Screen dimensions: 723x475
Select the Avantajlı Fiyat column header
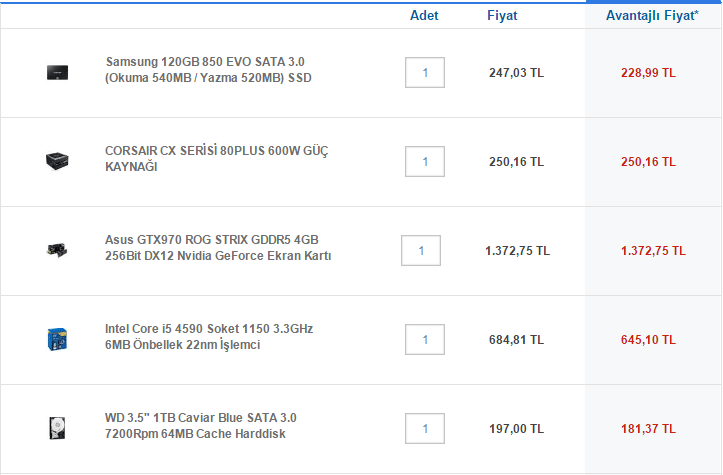[652, 16]
